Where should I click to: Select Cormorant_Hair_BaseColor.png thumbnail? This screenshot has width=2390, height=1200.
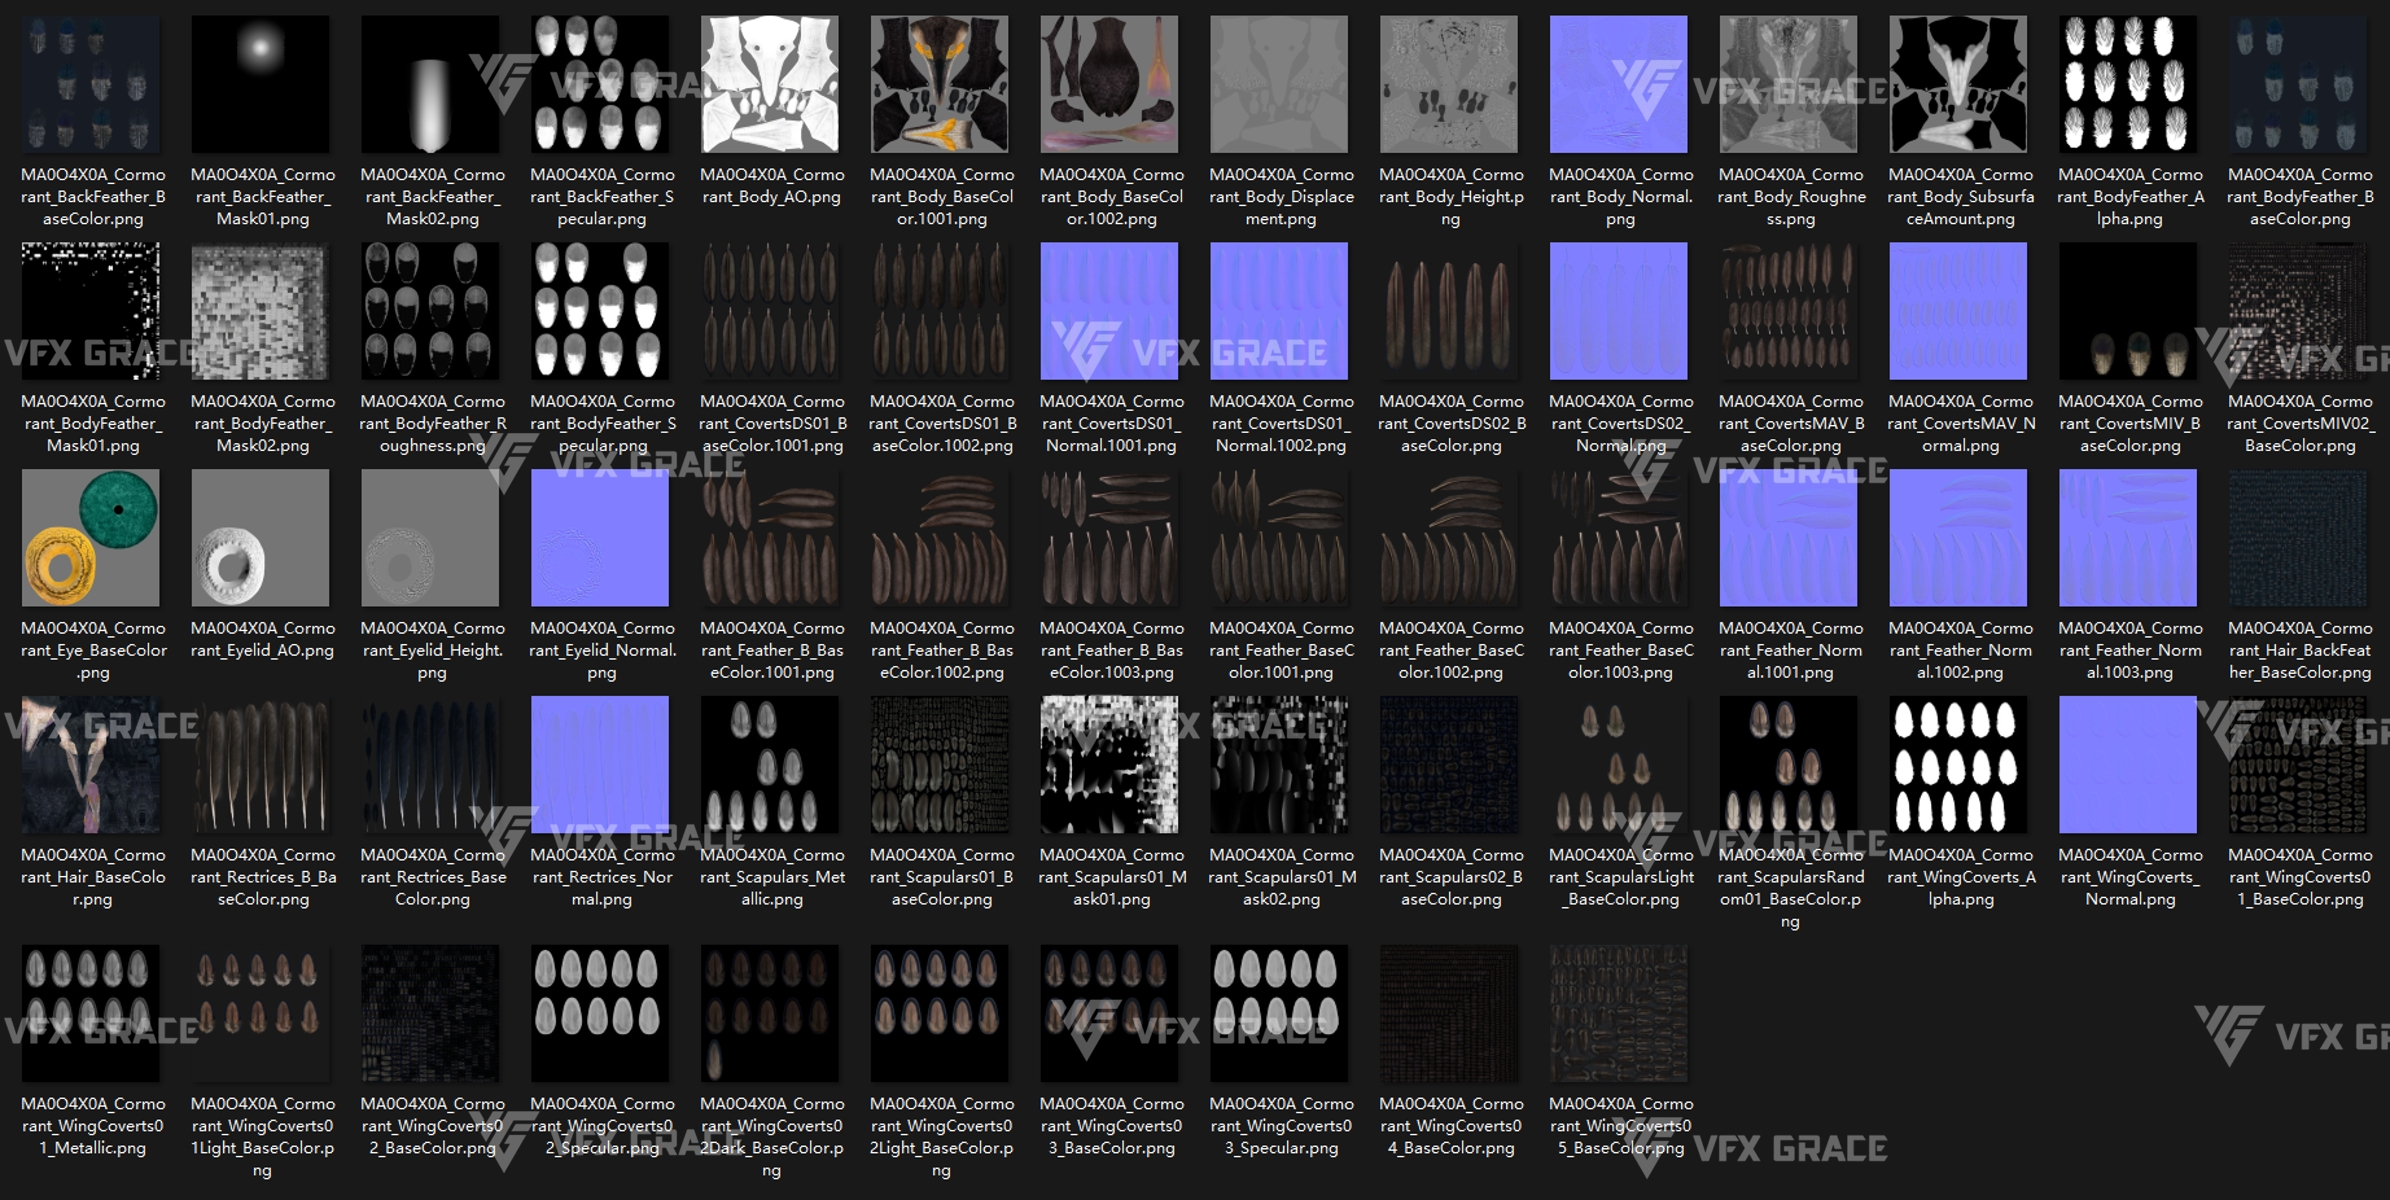(x=90, y=765)
